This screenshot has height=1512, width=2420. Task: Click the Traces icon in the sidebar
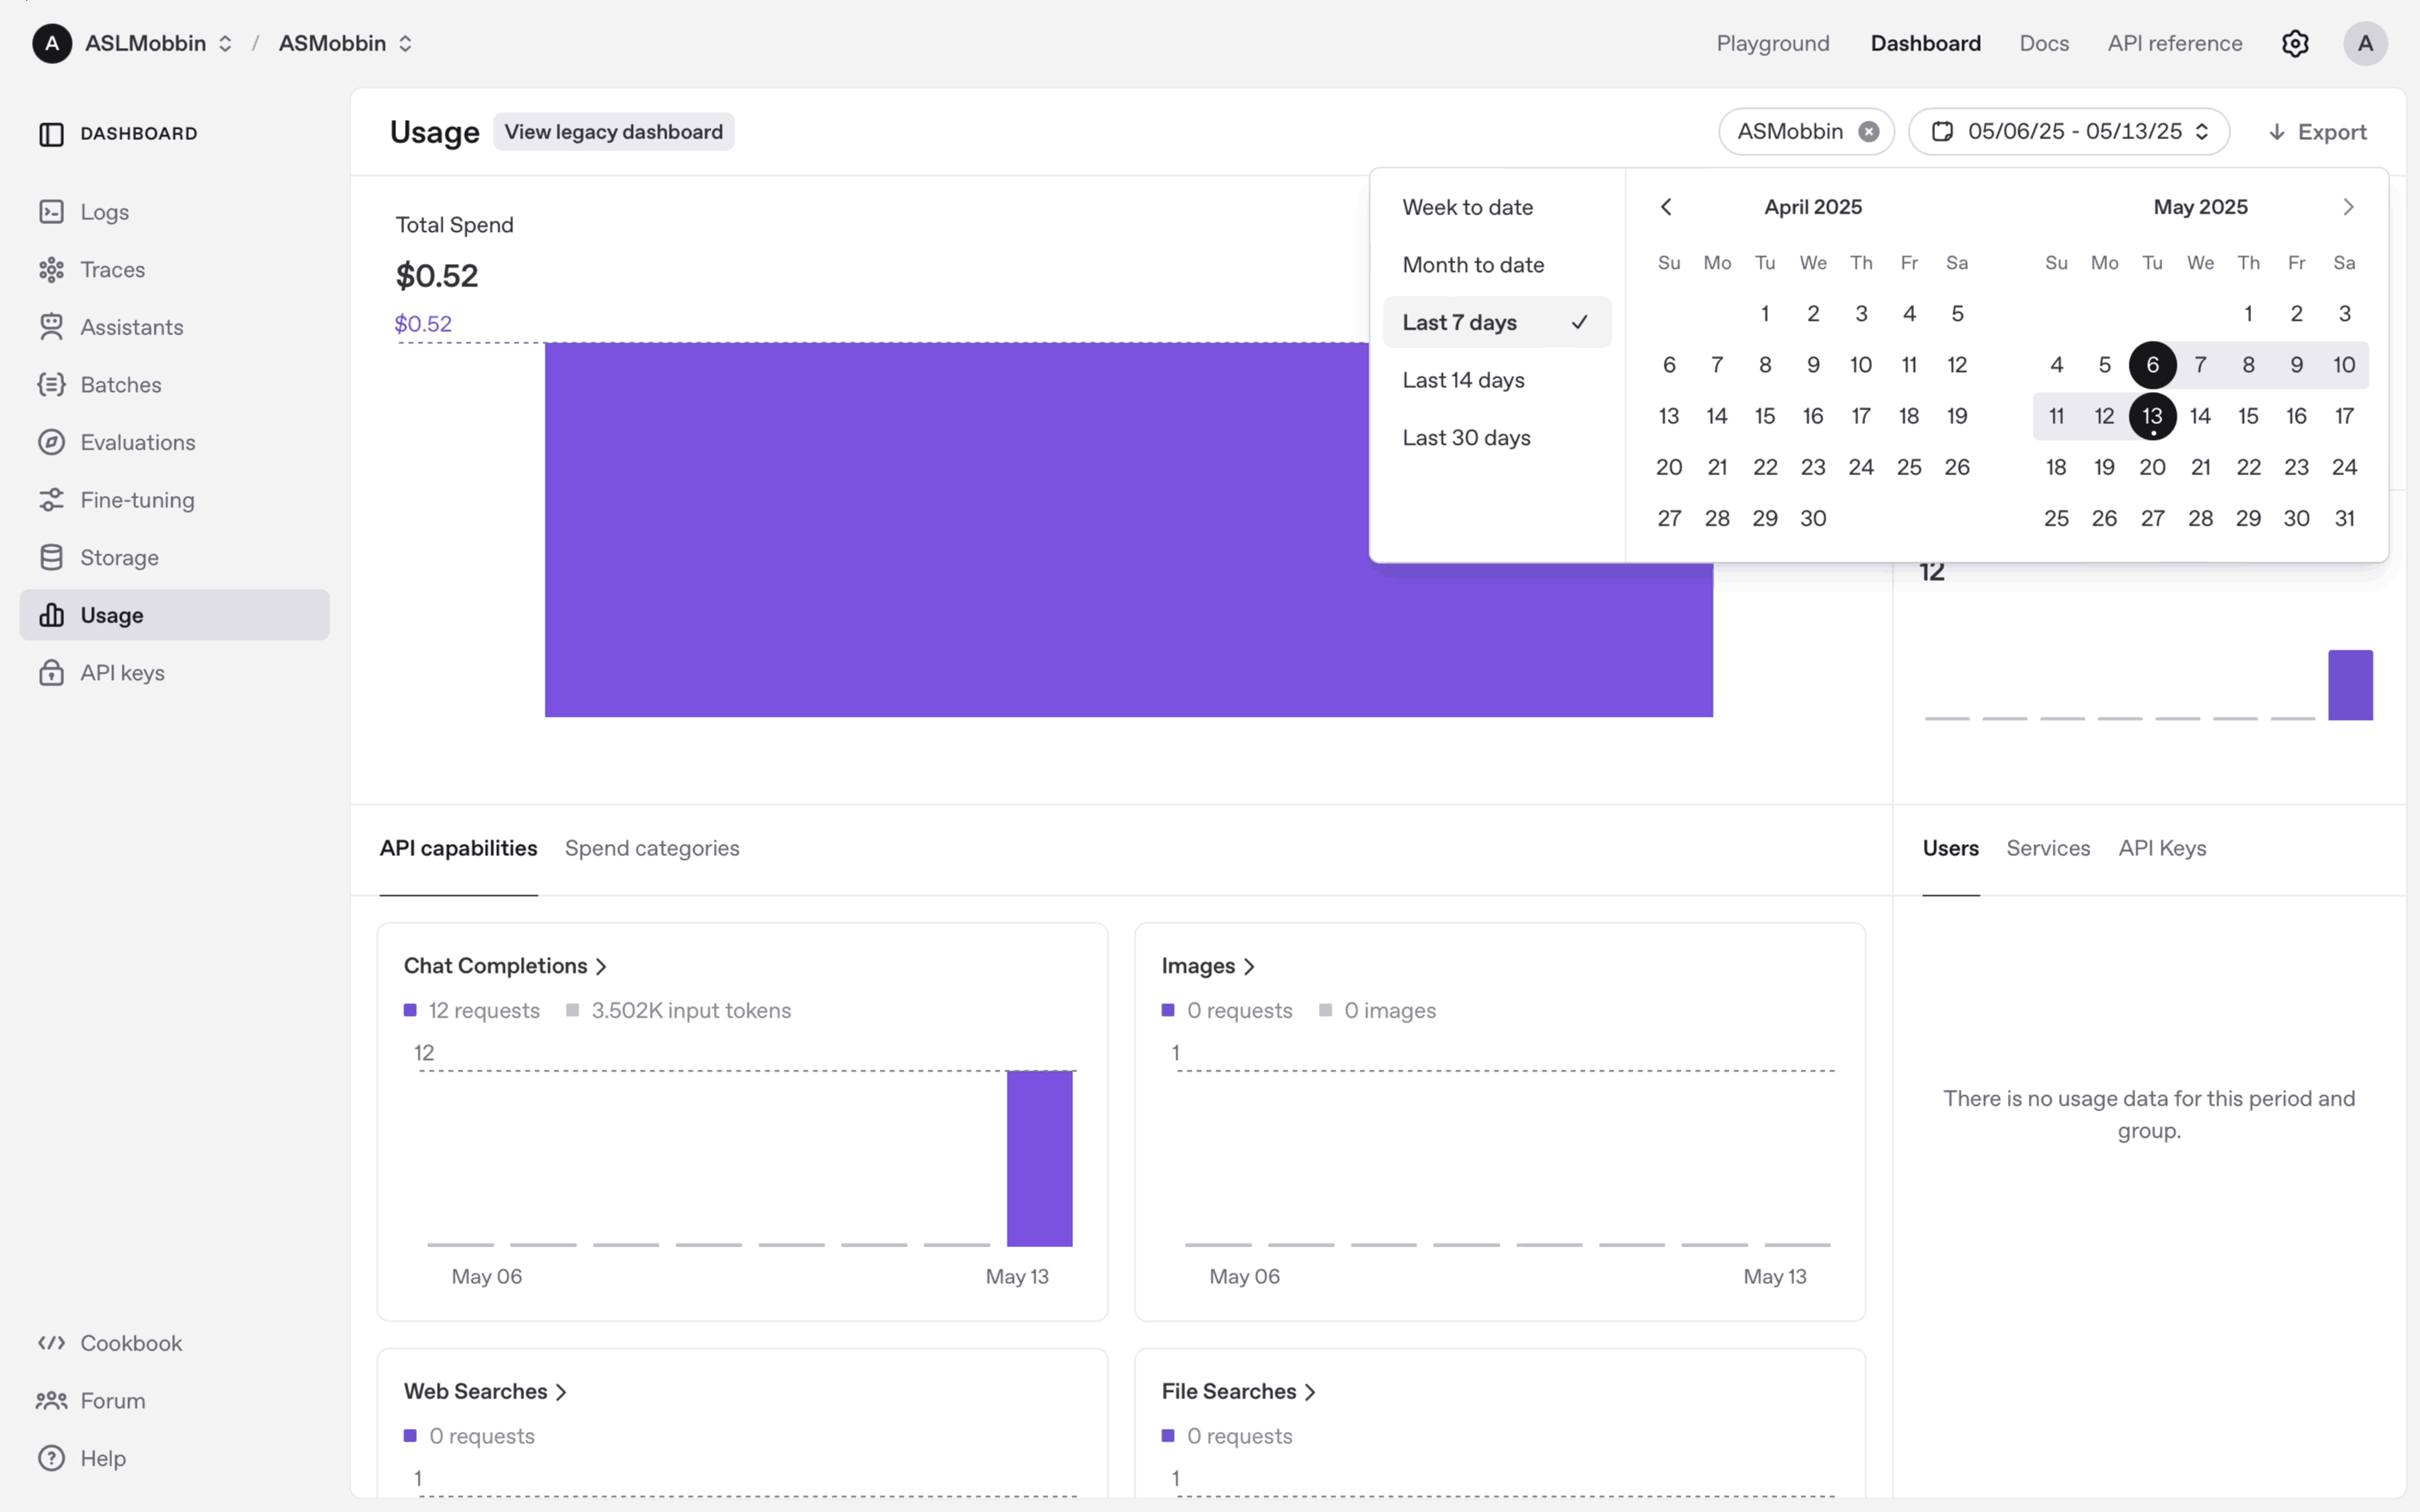point(51,270)
